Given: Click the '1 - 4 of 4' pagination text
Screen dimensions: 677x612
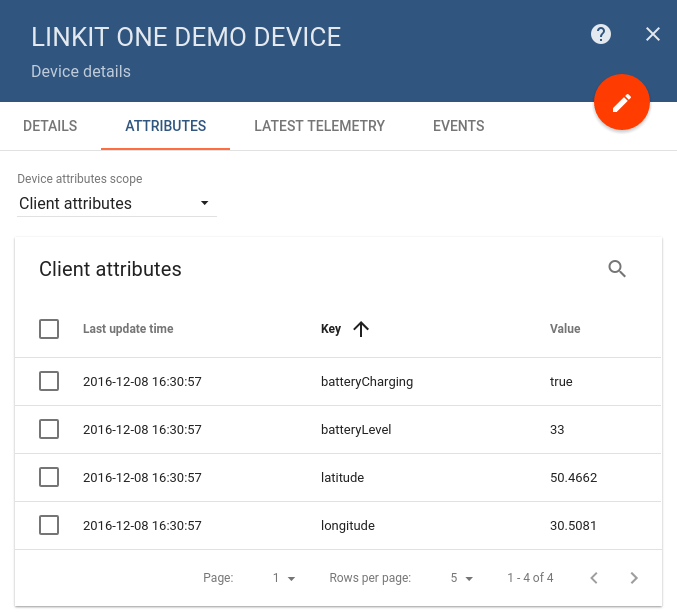Looking at the screenshot, I should pos(530,578).
